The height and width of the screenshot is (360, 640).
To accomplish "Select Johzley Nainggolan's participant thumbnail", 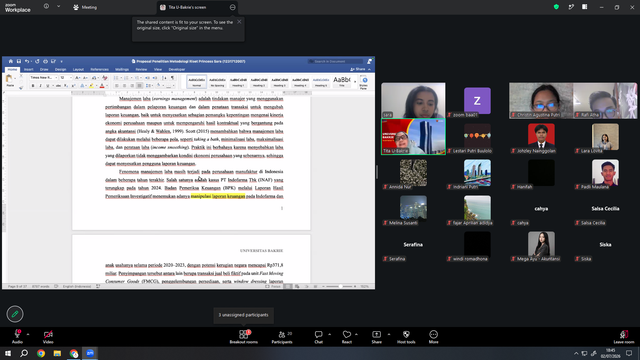I will [541, 137].
